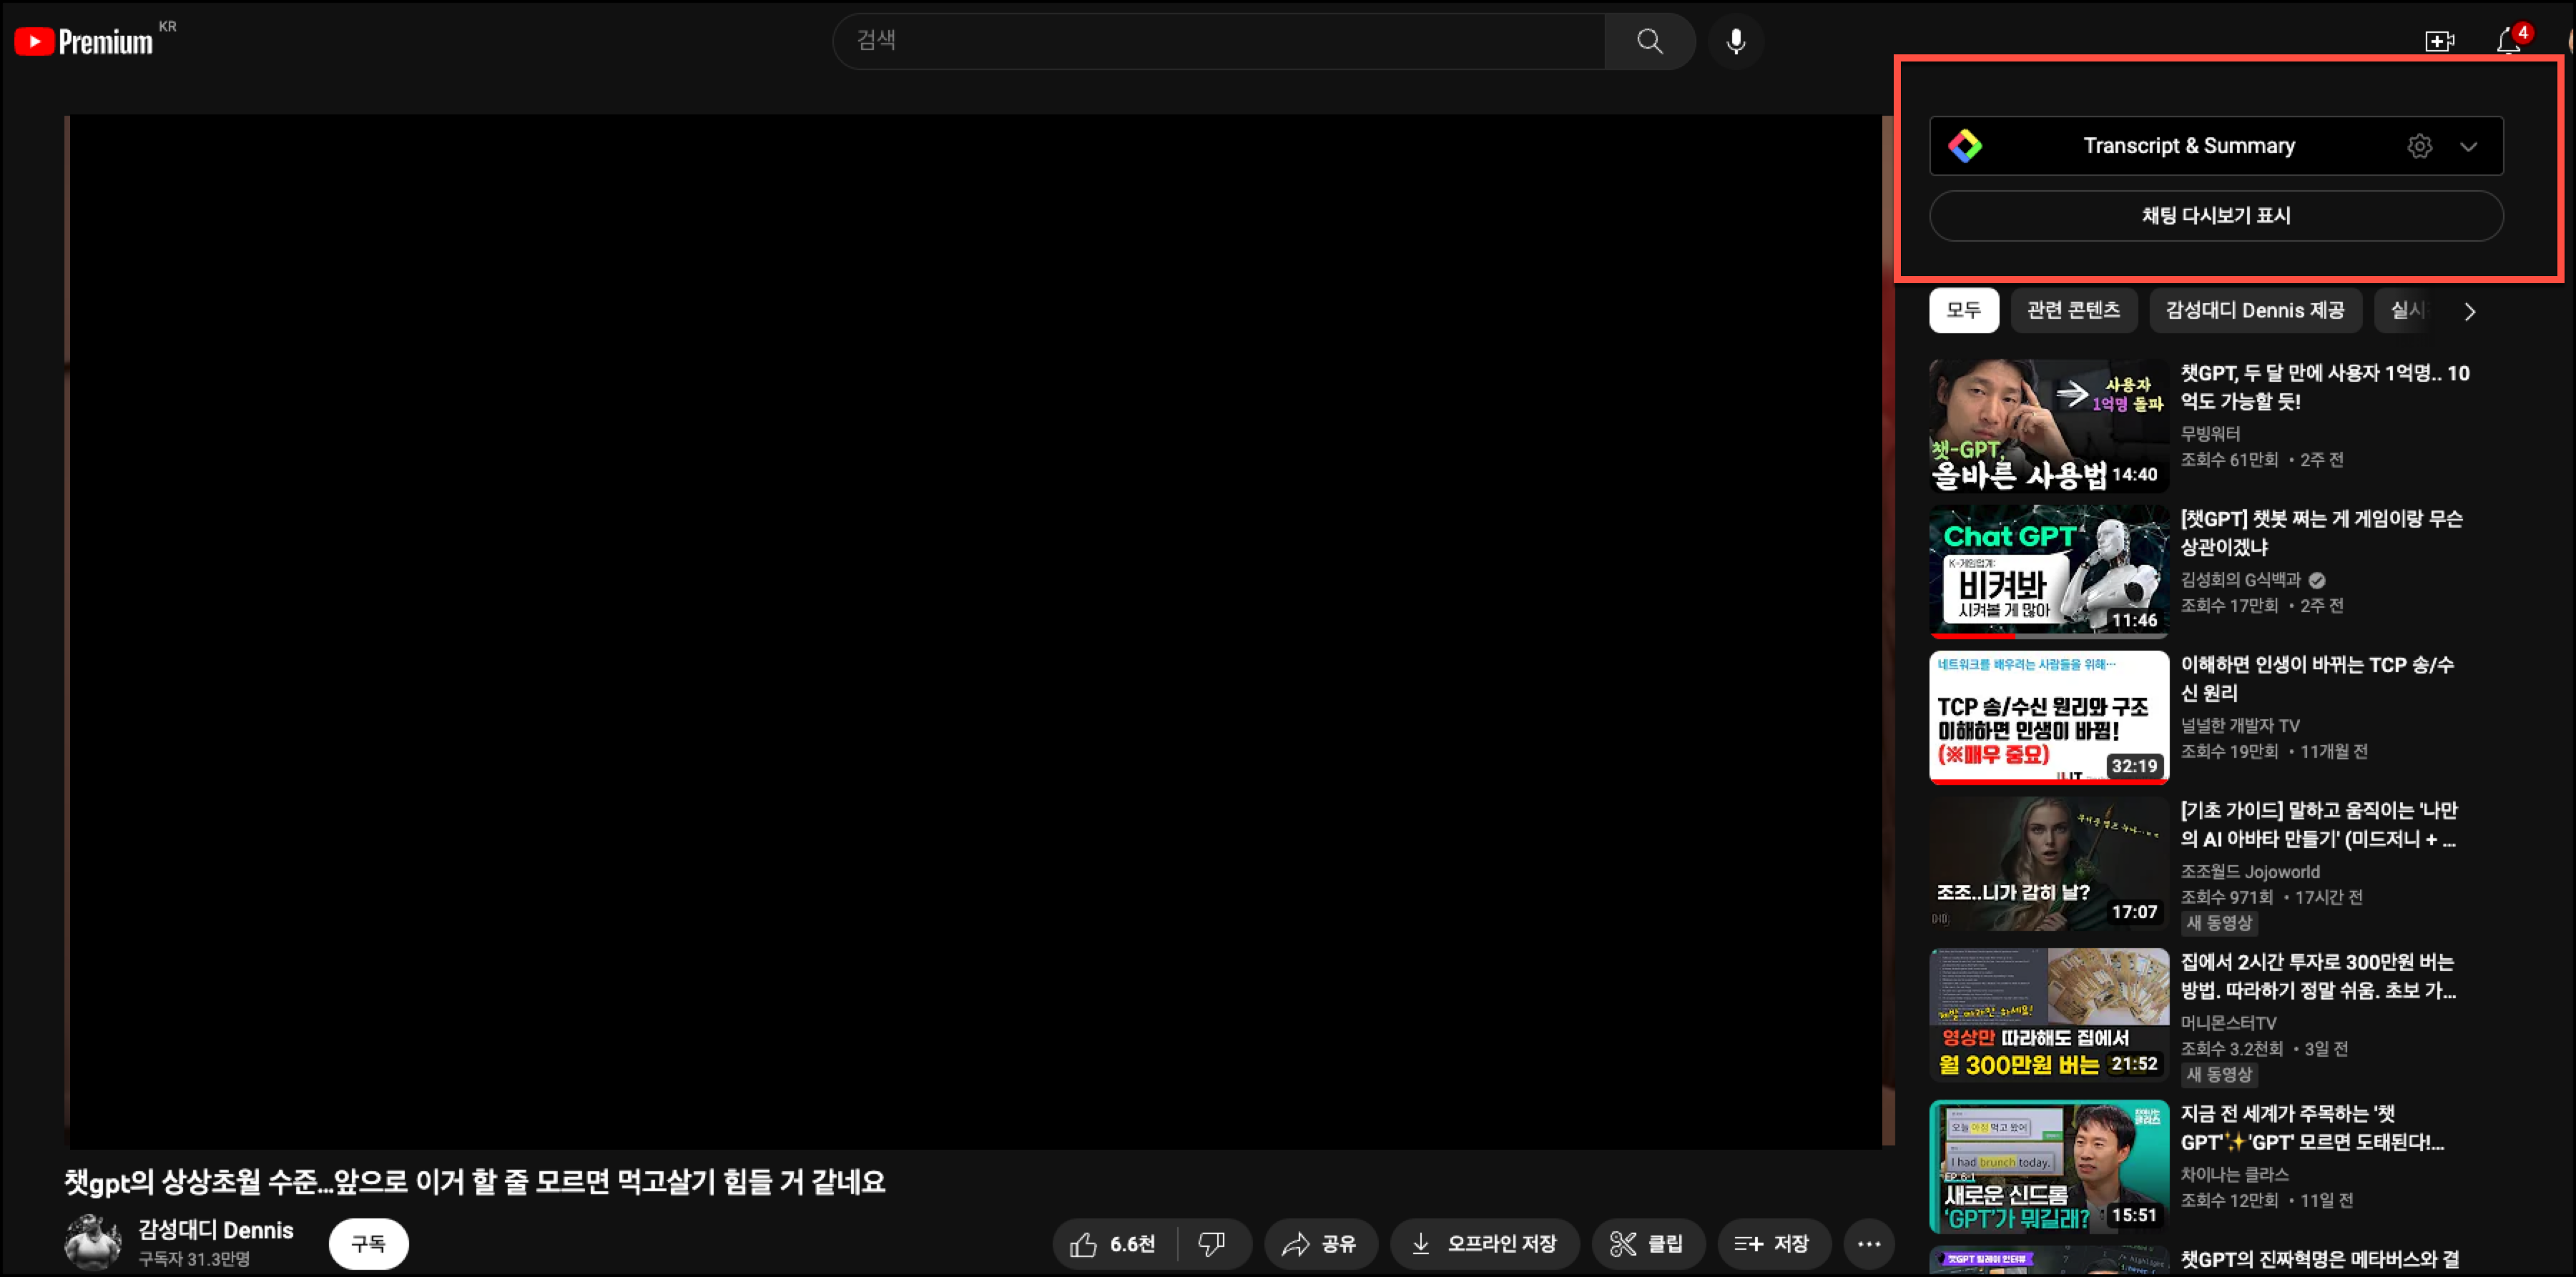Open the more options (...) icon
This screenshot has width=2576, height=1277.
1868,1243
